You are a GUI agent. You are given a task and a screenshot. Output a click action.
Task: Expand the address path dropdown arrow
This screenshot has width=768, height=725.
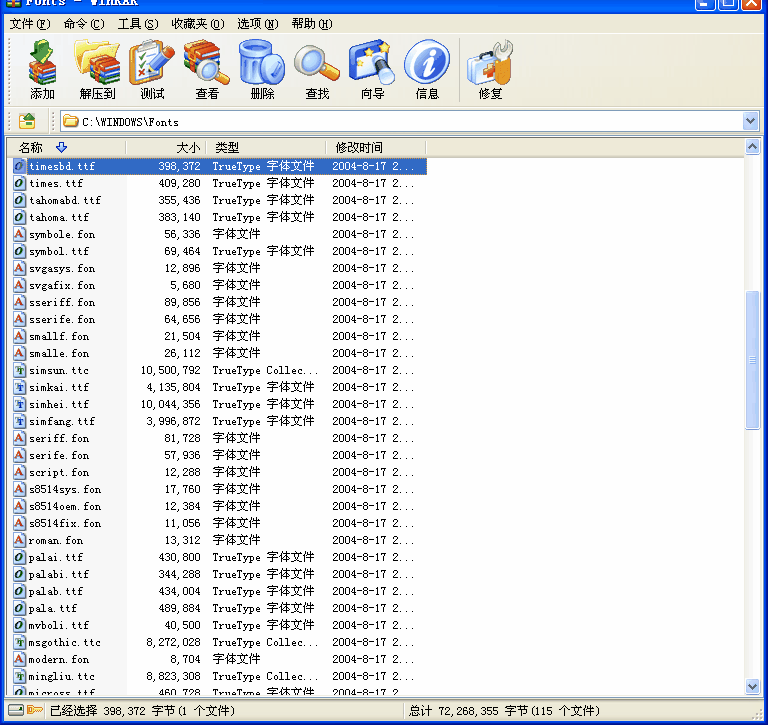(750, 121)
